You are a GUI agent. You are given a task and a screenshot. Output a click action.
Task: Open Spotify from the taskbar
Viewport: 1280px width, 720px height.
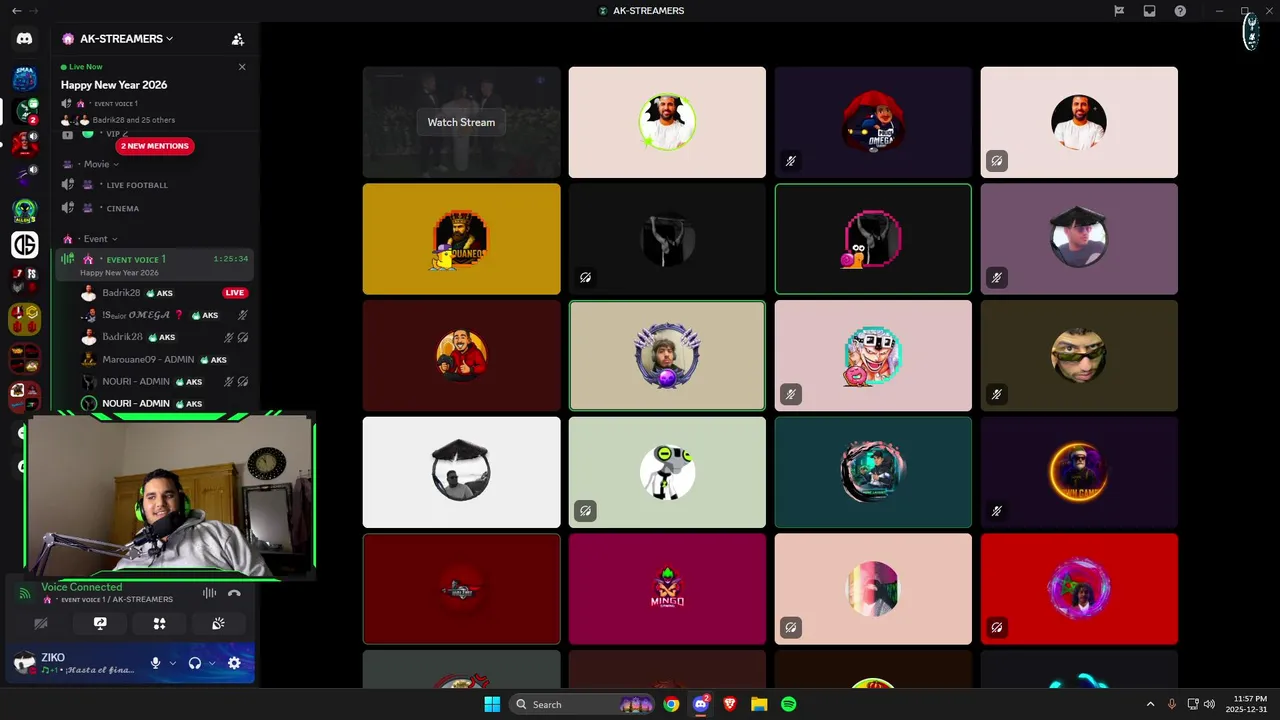[x=788, y=704]
